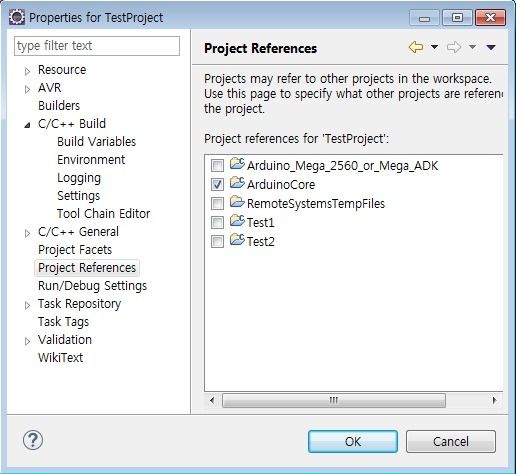Expand the Validation tree node

27,341
